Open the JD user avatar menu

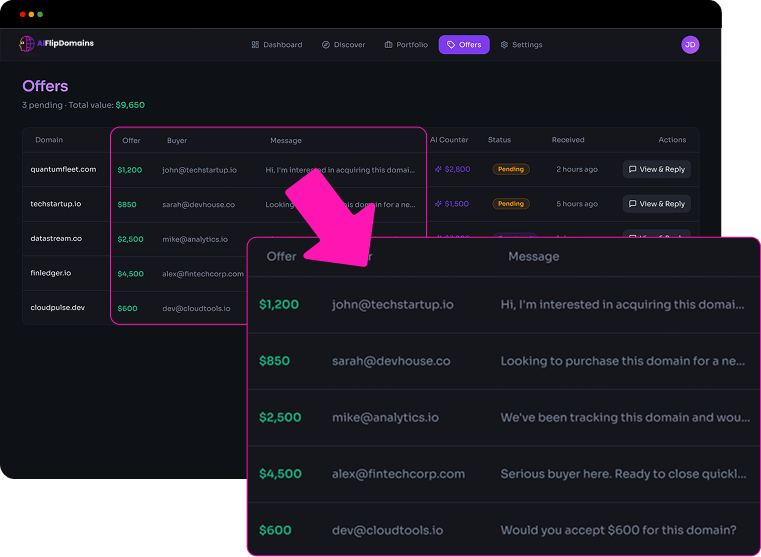(x=690, y=44)
